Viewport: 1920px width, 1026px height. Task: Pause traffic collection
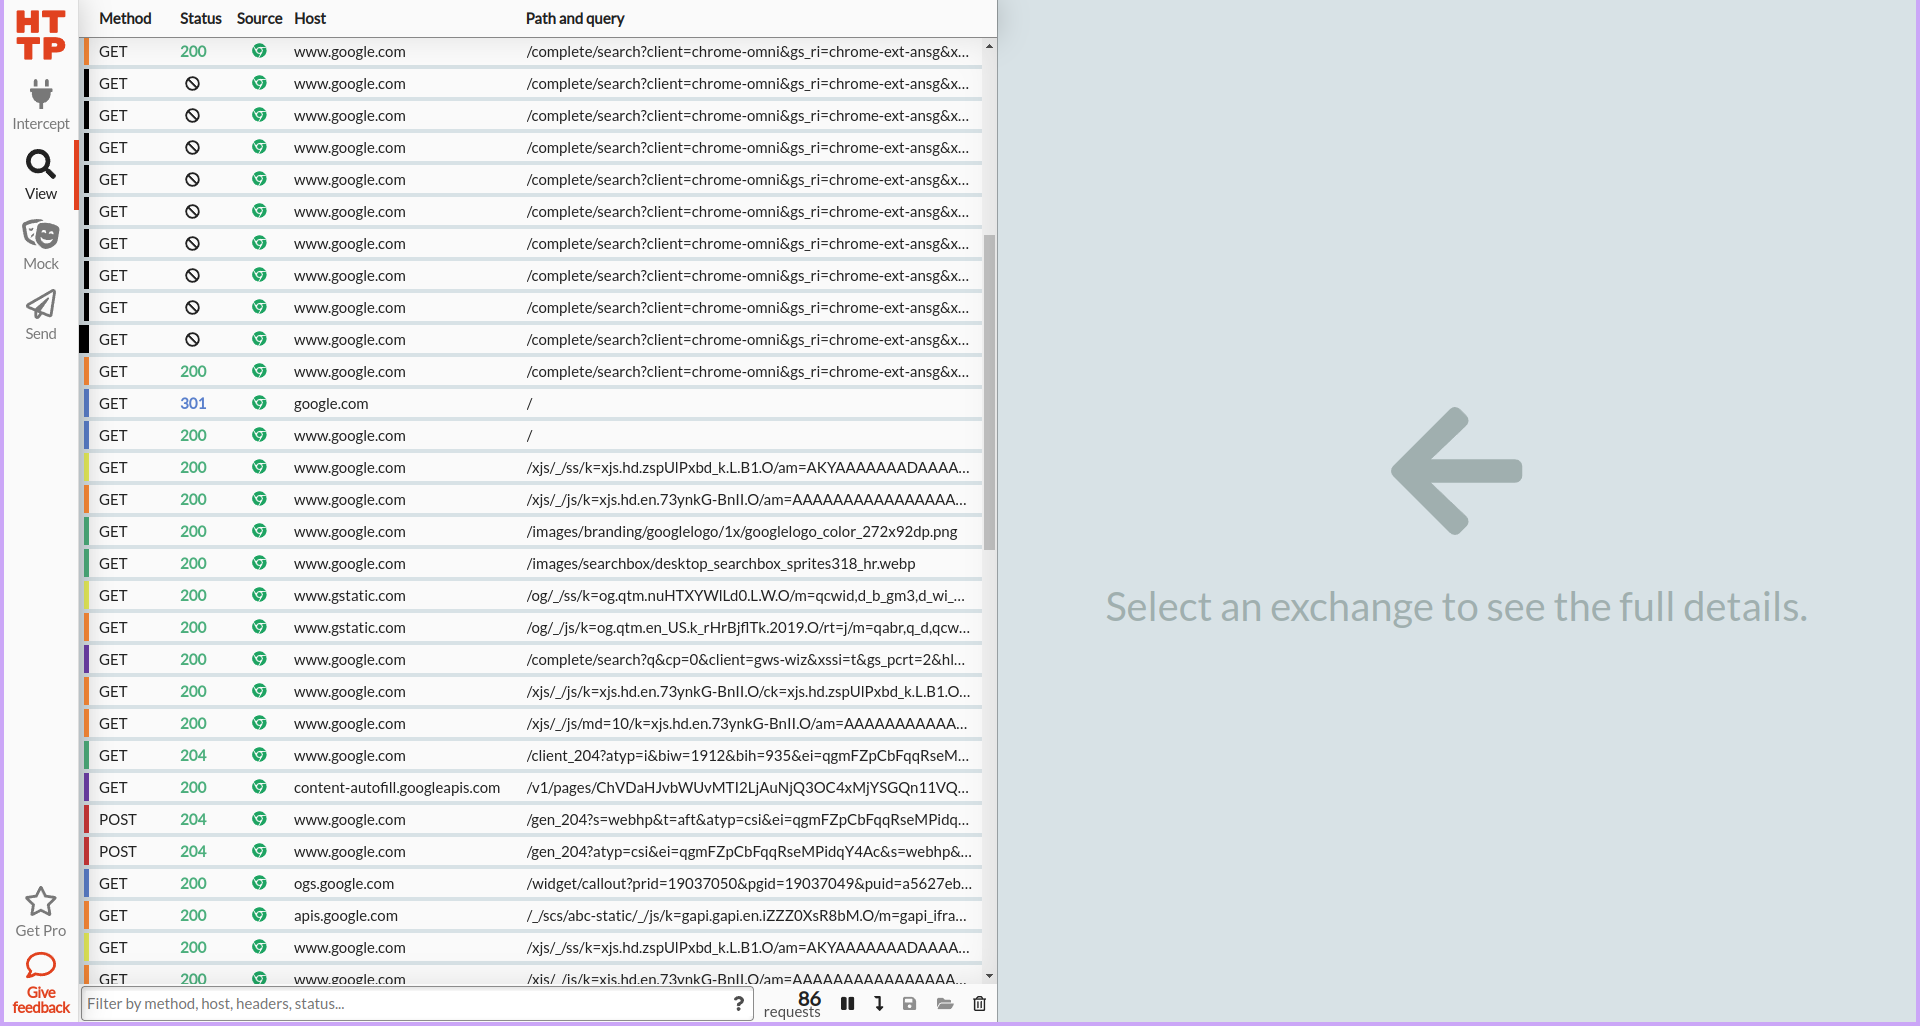click(x=847, y=1004)
